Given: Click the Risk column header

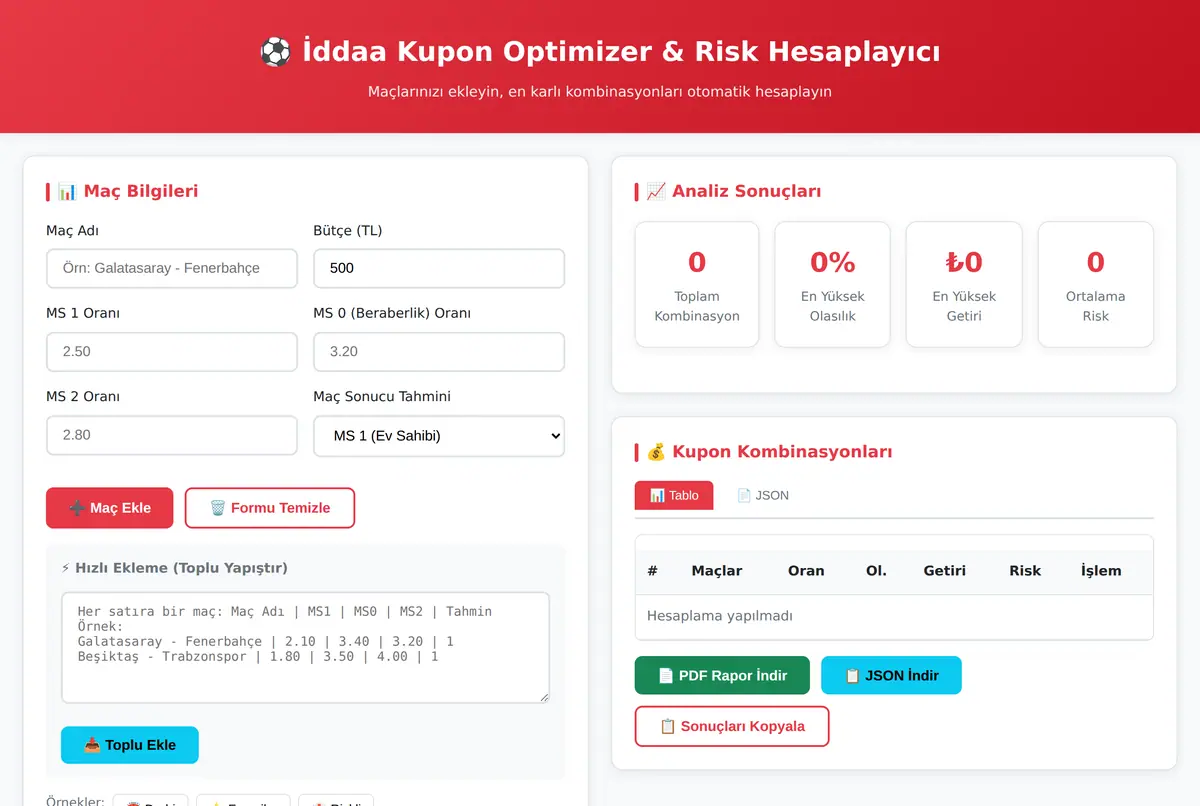Looking at the screenshot, I should click(x=1025, y=571).
